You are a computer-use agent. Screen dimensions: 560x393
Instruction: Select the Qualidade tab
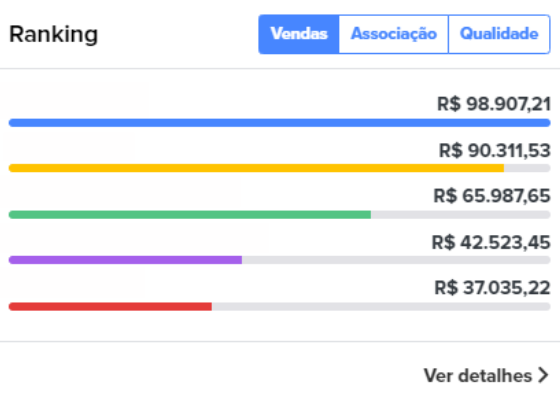point(499,34)
